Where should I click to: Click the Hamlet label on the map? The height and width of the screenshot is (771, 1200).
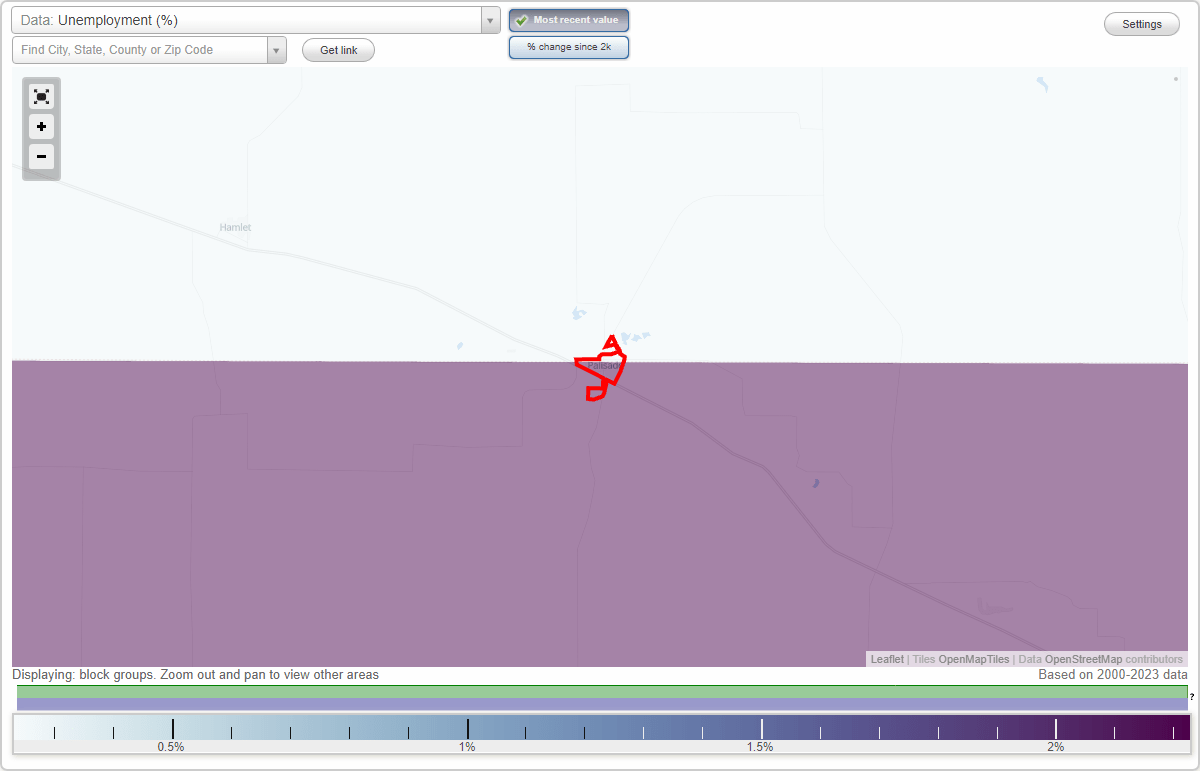click(x=235, y=228)
